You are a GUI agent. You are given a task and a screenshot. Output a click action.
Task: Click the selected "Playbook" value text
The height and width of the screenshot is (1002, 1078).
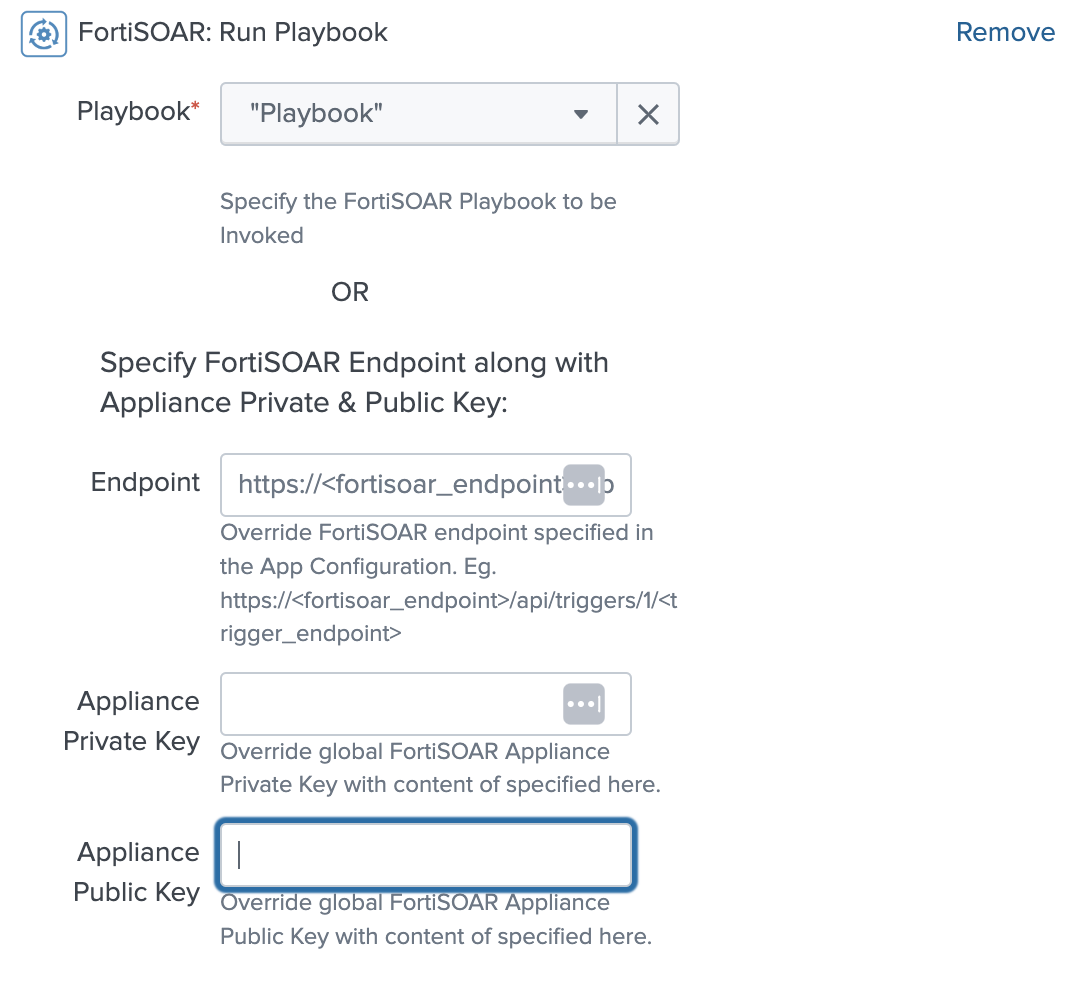pos(316,114)
